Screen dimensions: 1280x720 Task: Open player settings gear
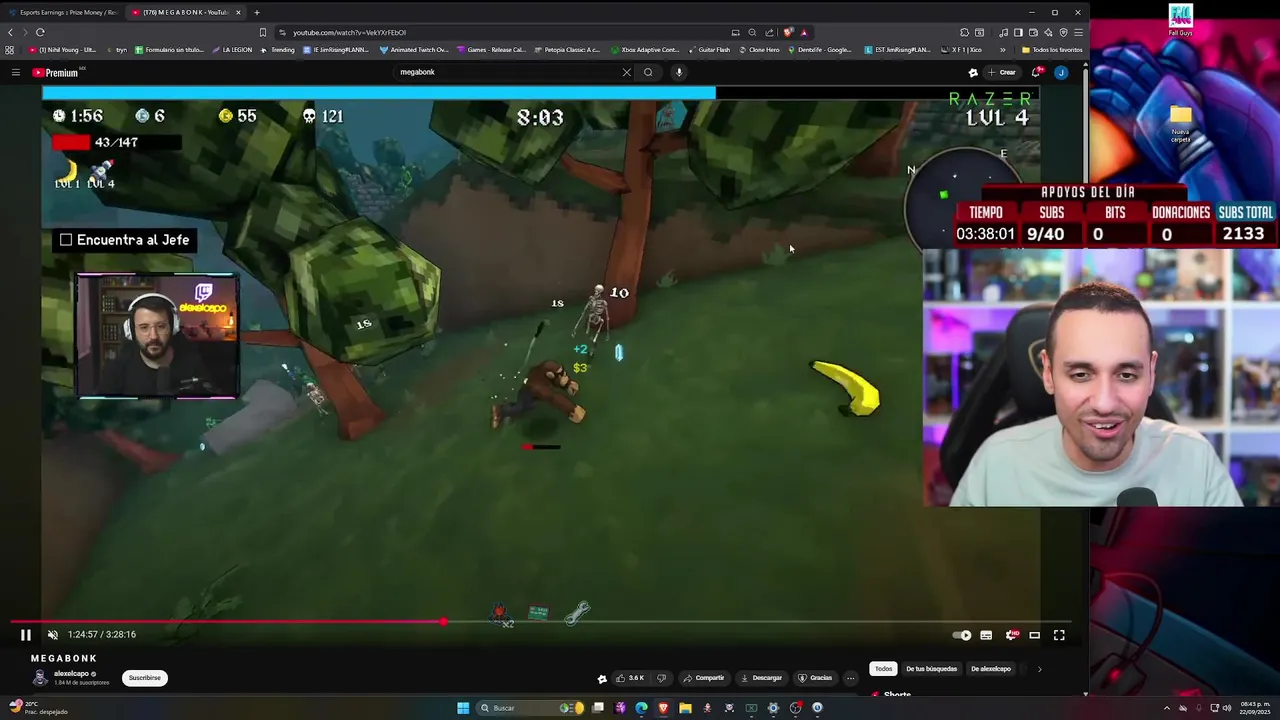[x=1010, y=635]
